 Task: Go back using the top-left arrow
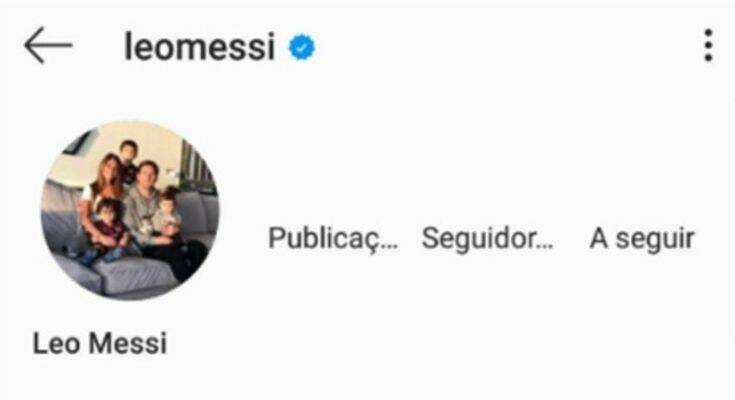point(48,45)
